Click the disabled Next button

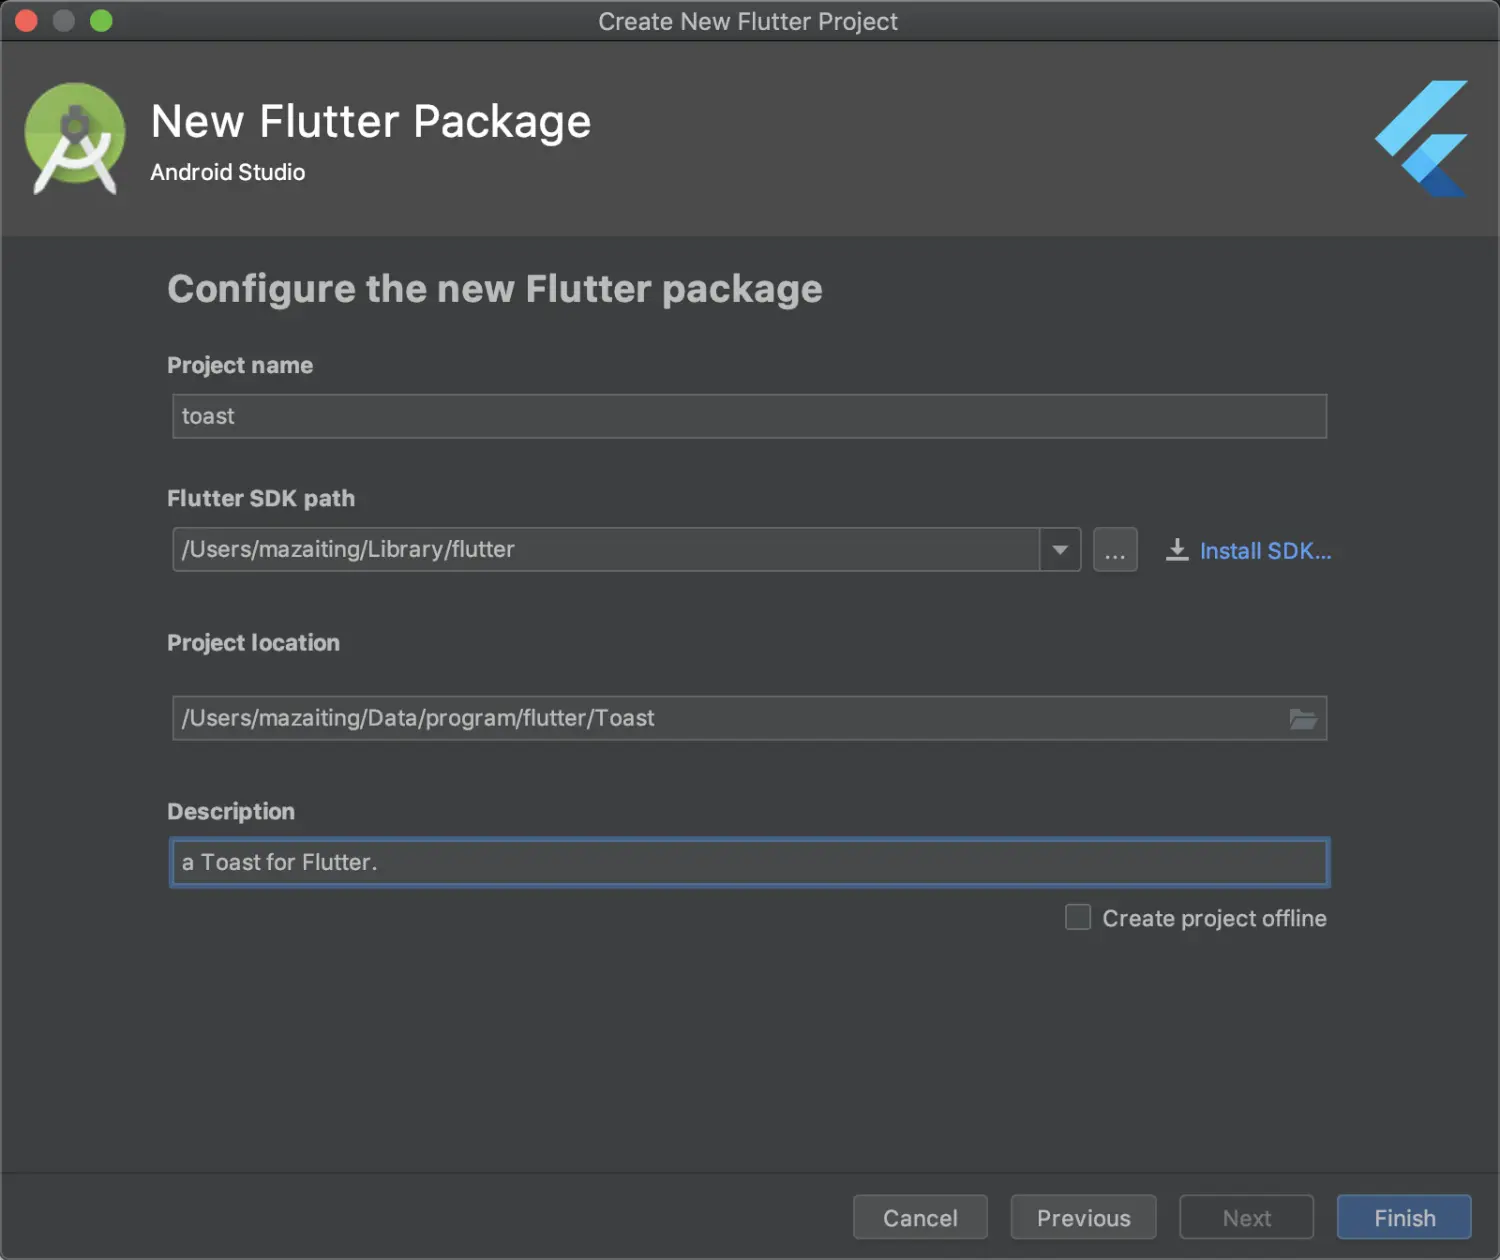tap(1247, 1218)
